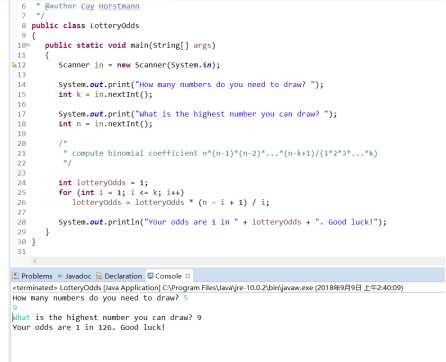Place cursor on 'public class LotteryOdds'
446x362 pixels.
pos(85,26)
